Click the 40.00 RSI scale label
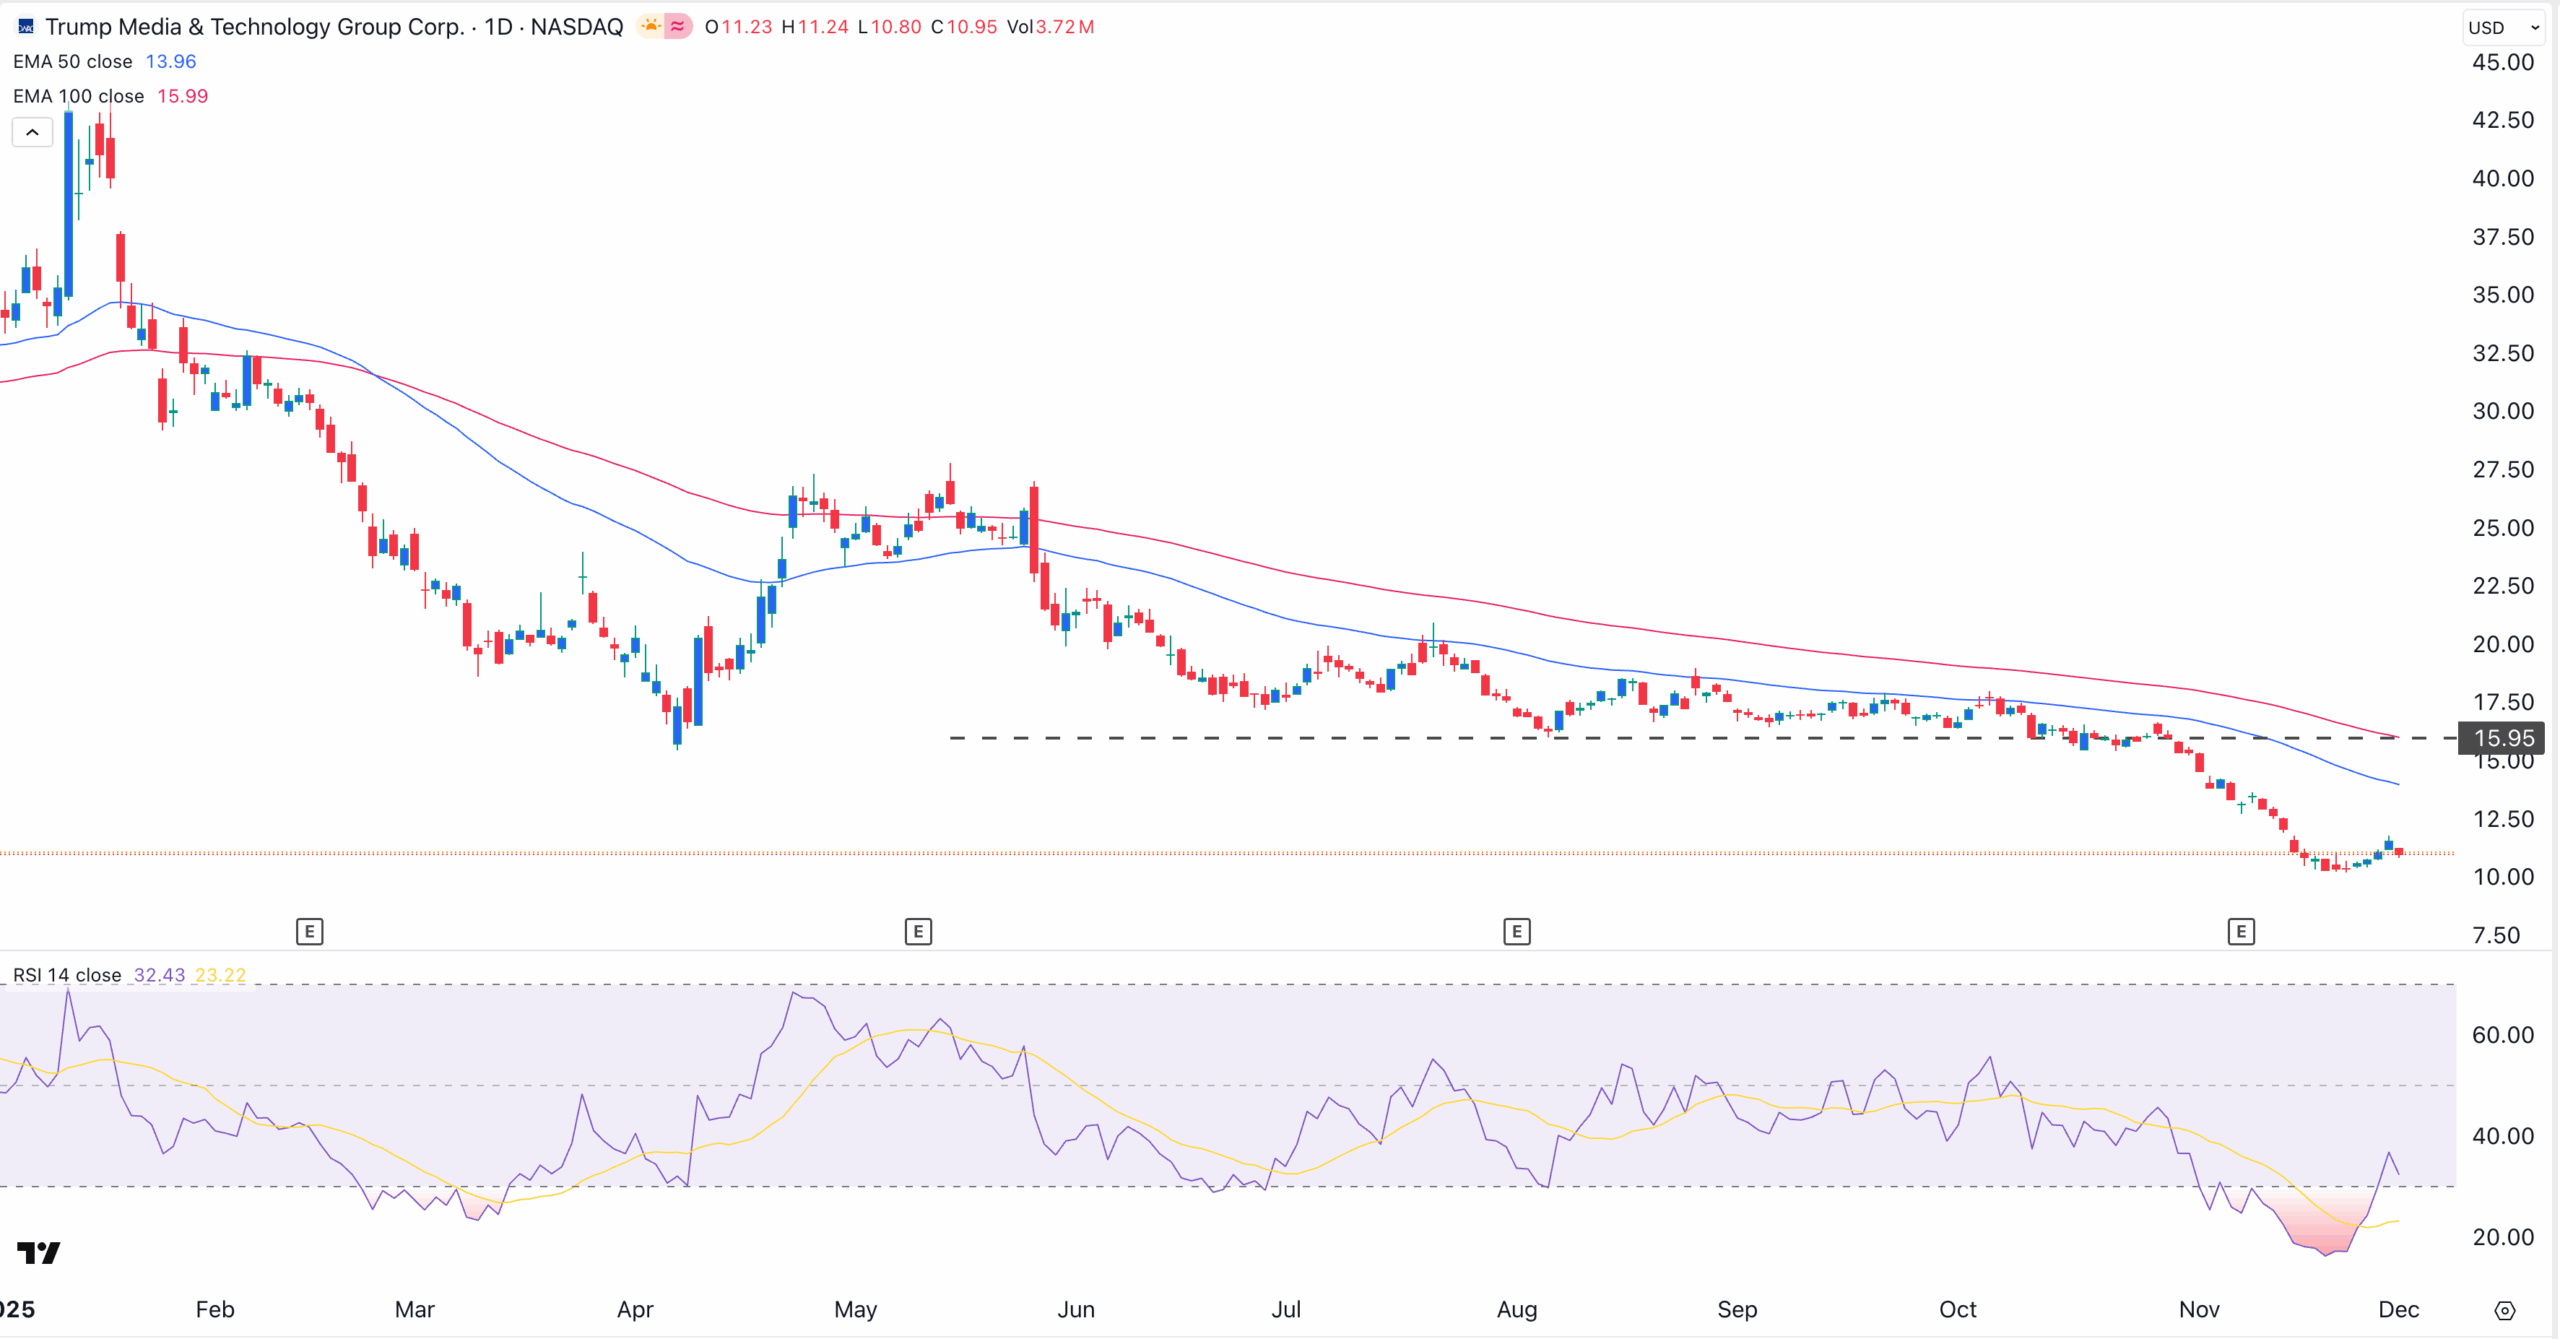 point(2503,1136)
